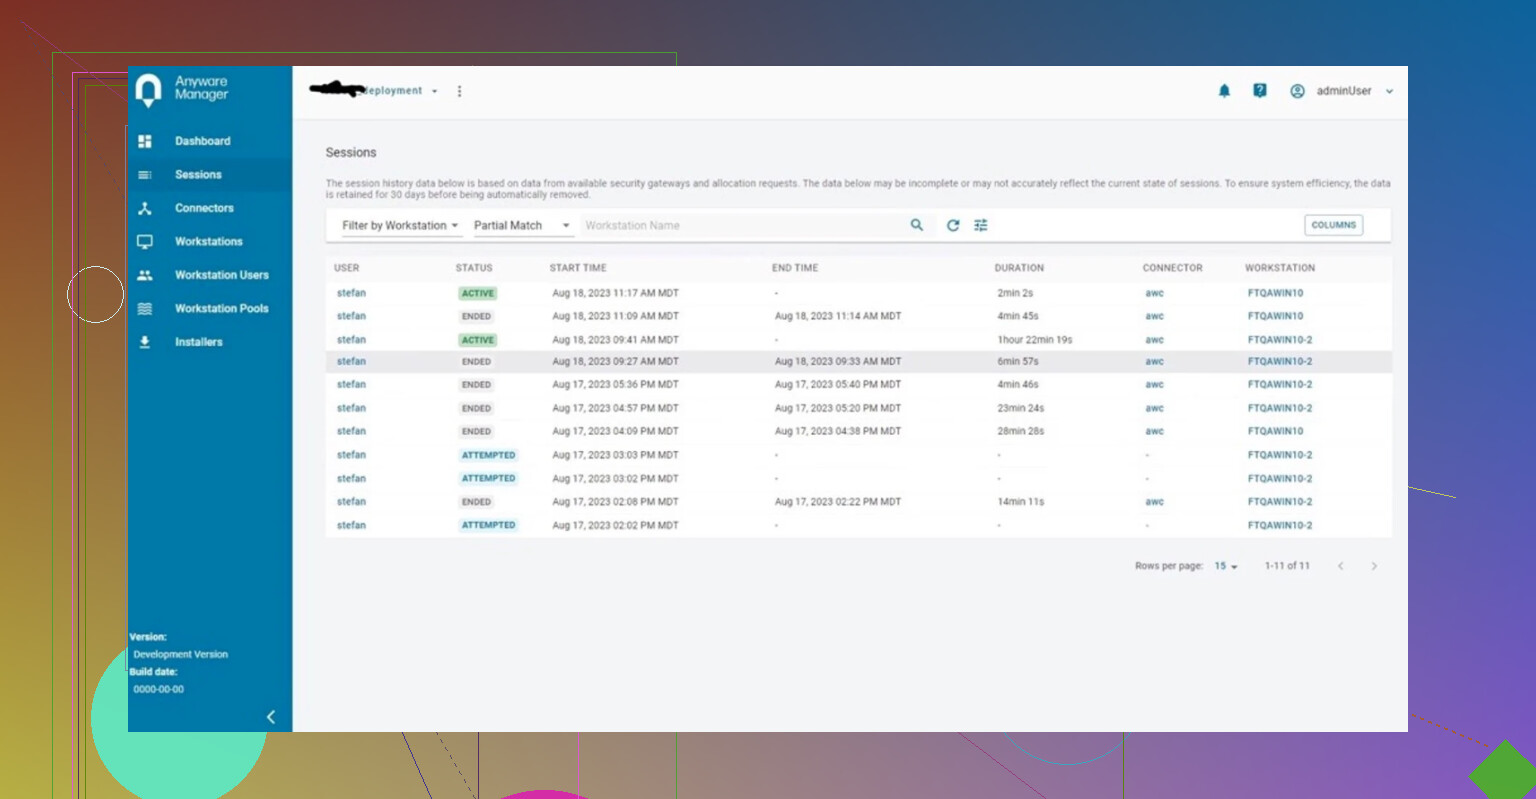Viewport: 1536px width, 799px height.
Task: Click the search magnifier icon
Action: [x=916, y=225]
